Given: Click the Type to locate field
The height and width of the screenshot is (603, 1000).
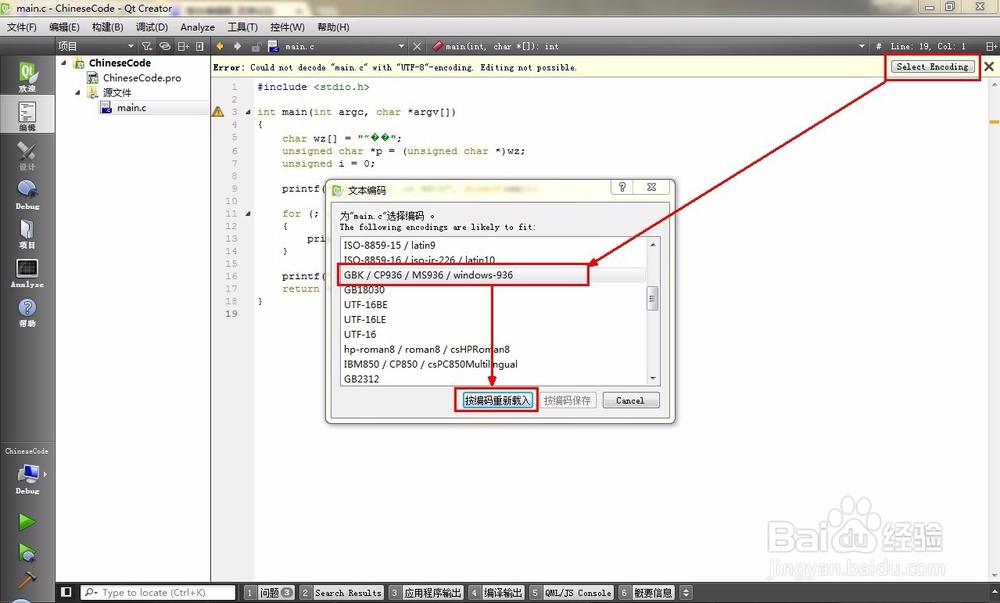Looking at the screenshot, I should click(158, 592).
